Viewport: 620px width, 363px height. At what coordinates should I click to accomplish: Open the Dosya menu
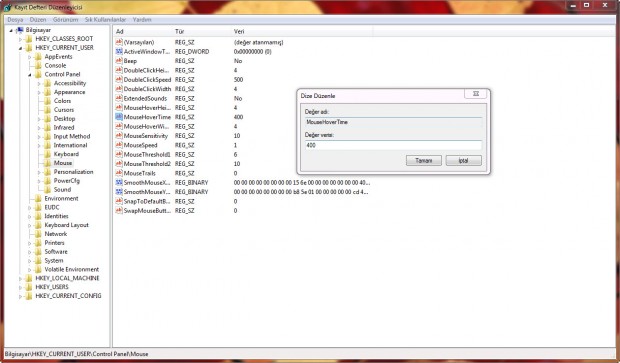coord(15,19)
